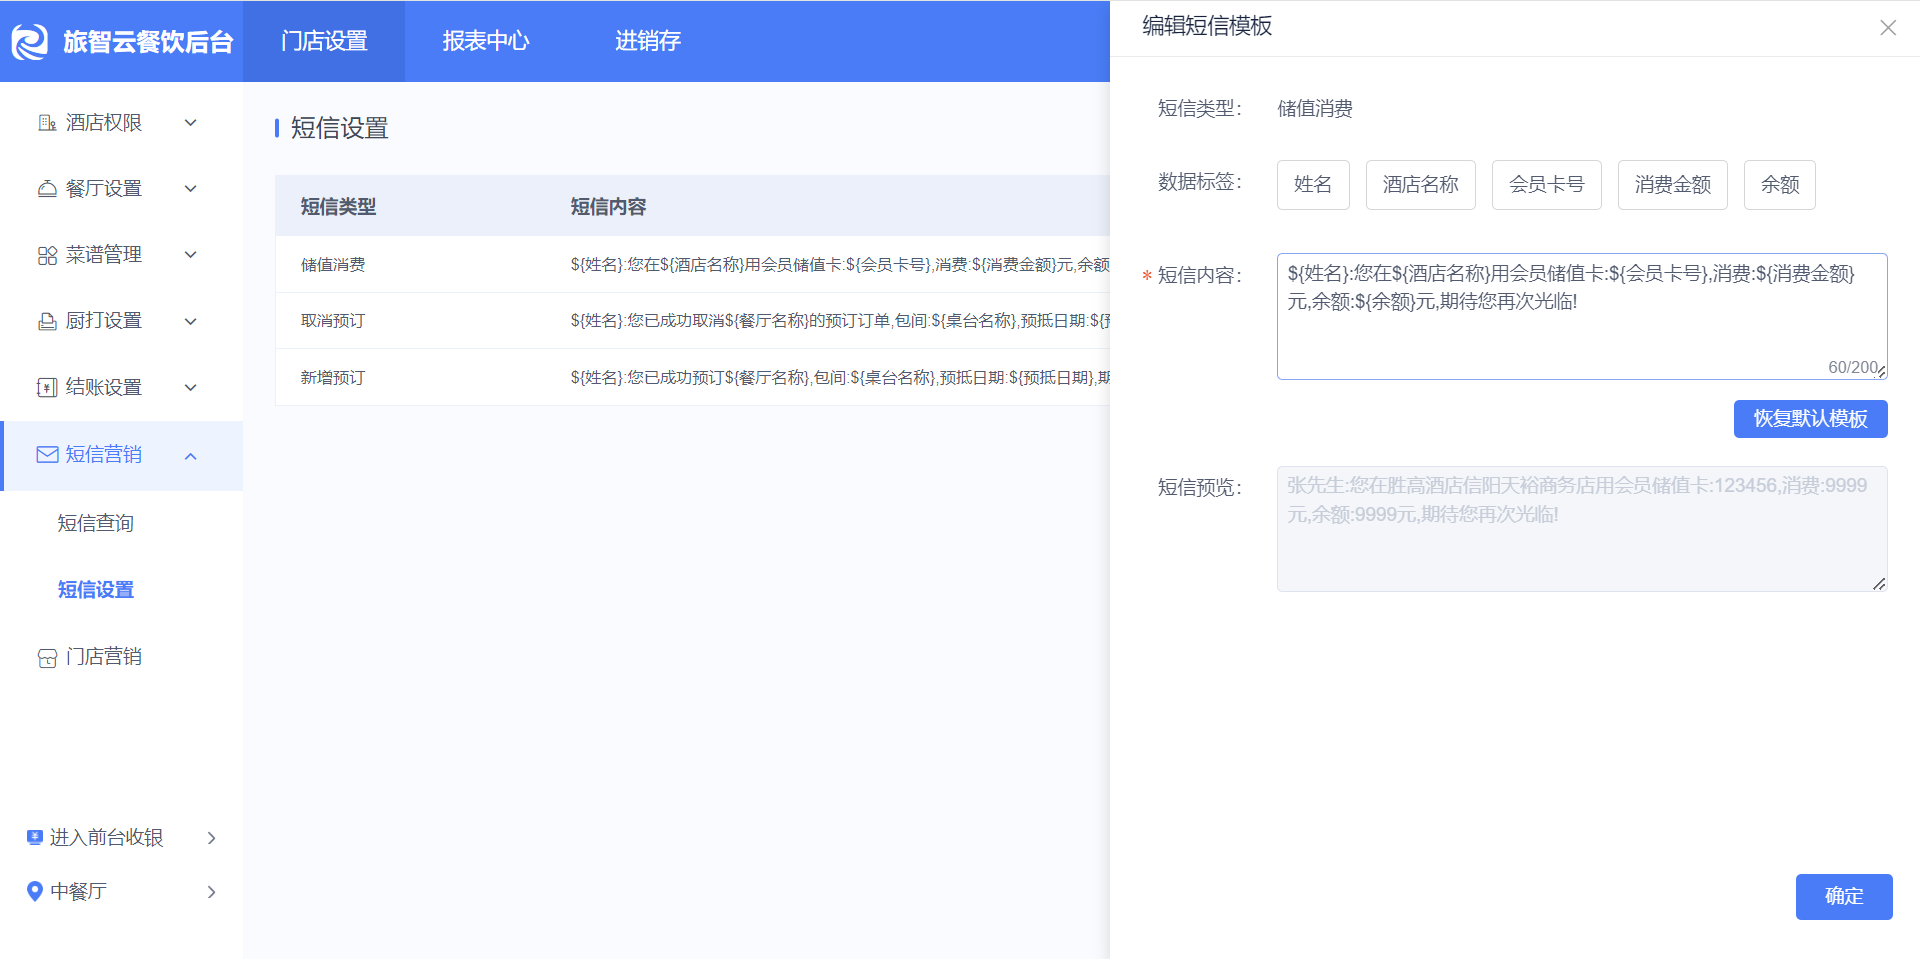Expand the 厨打设置 menu chevron

[191, 322]
